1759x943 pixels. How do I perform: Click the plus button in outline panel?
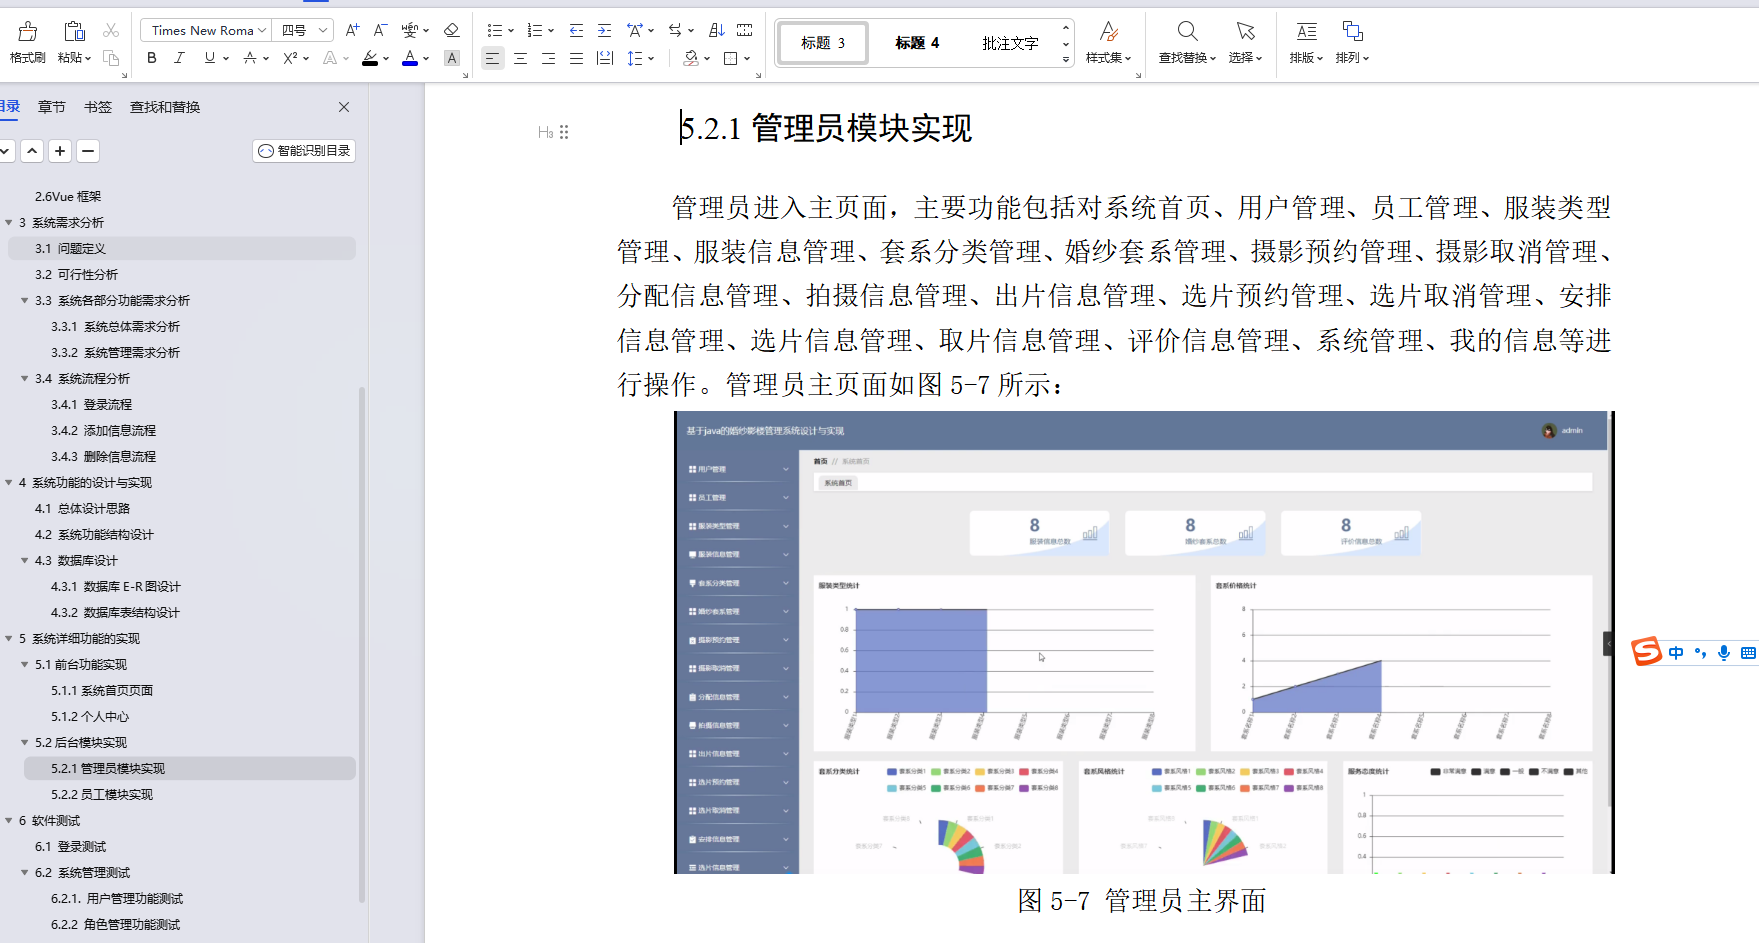[60, 151]
